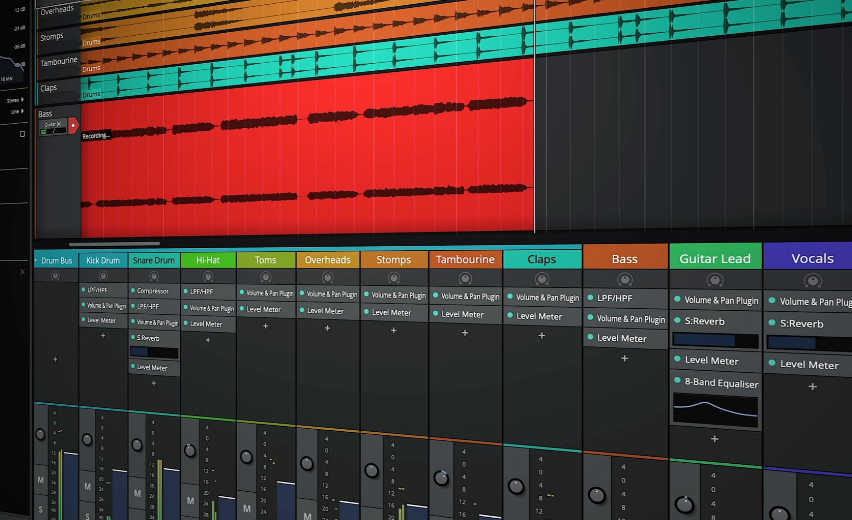Click the Vocals channel input icon

[x=811, y=280]
